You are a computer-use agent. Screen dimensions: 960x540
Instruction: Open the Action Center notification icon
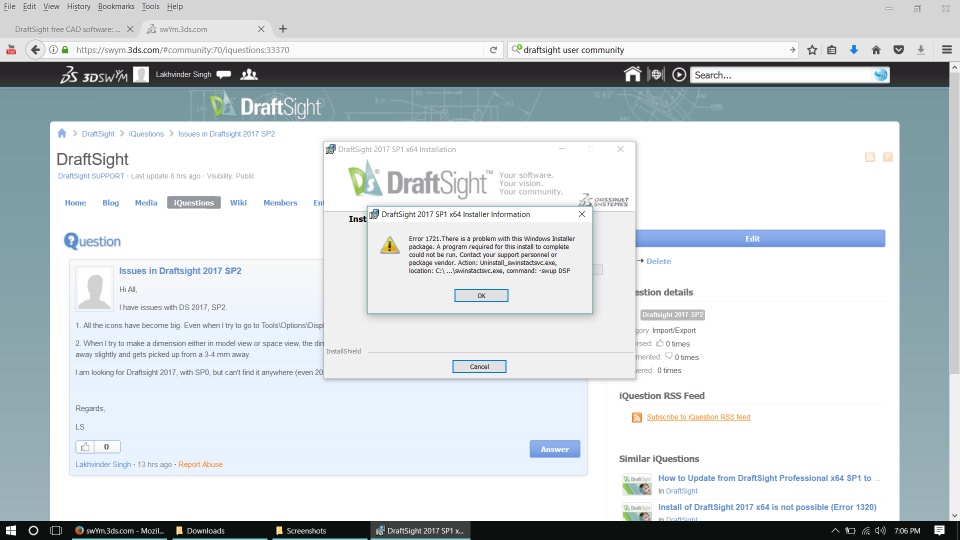(940, 531)
